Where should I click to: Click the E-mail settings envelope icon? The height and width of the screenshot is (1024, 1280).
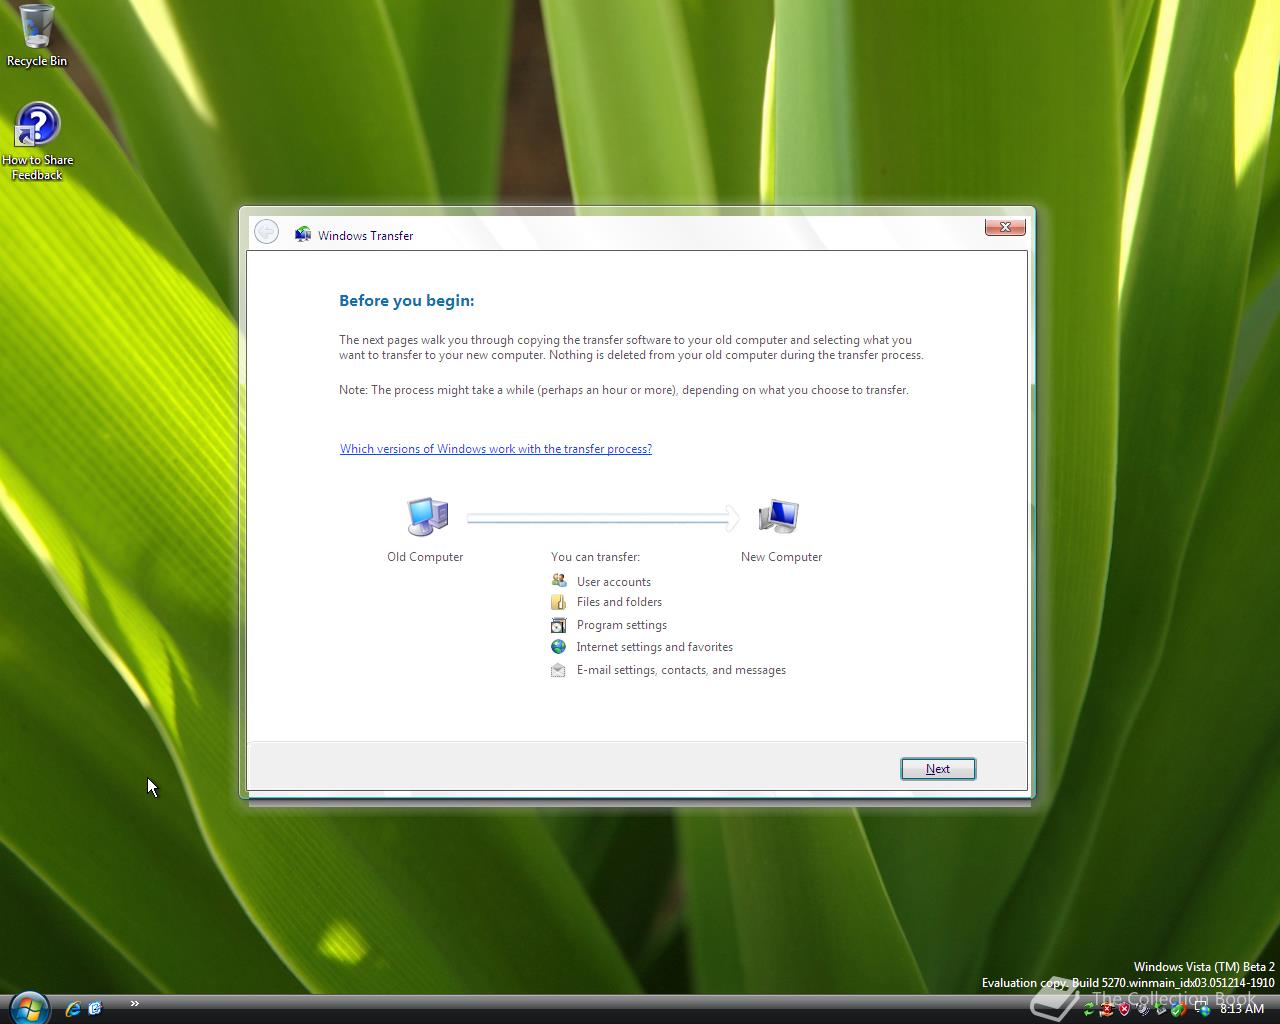pos(558,670)
